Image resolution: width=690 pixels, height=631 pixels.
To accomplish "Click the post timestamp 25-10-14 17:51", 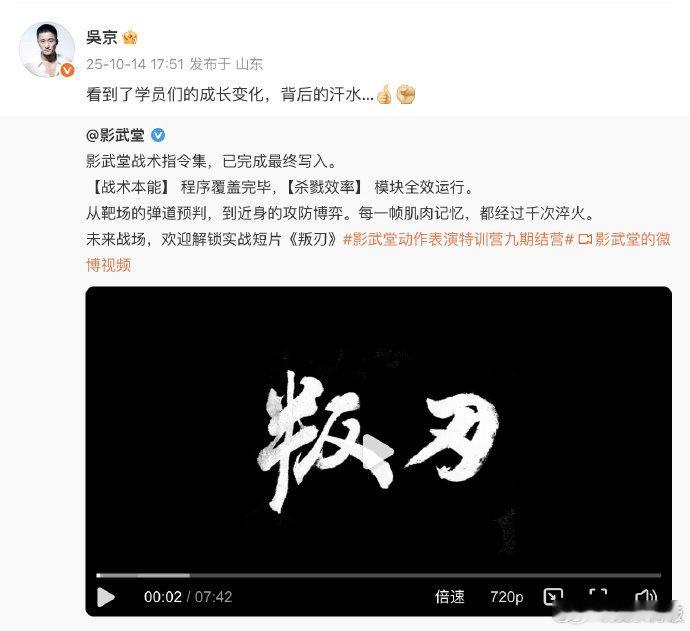I will pyautogui.click(x=135, y=64).
